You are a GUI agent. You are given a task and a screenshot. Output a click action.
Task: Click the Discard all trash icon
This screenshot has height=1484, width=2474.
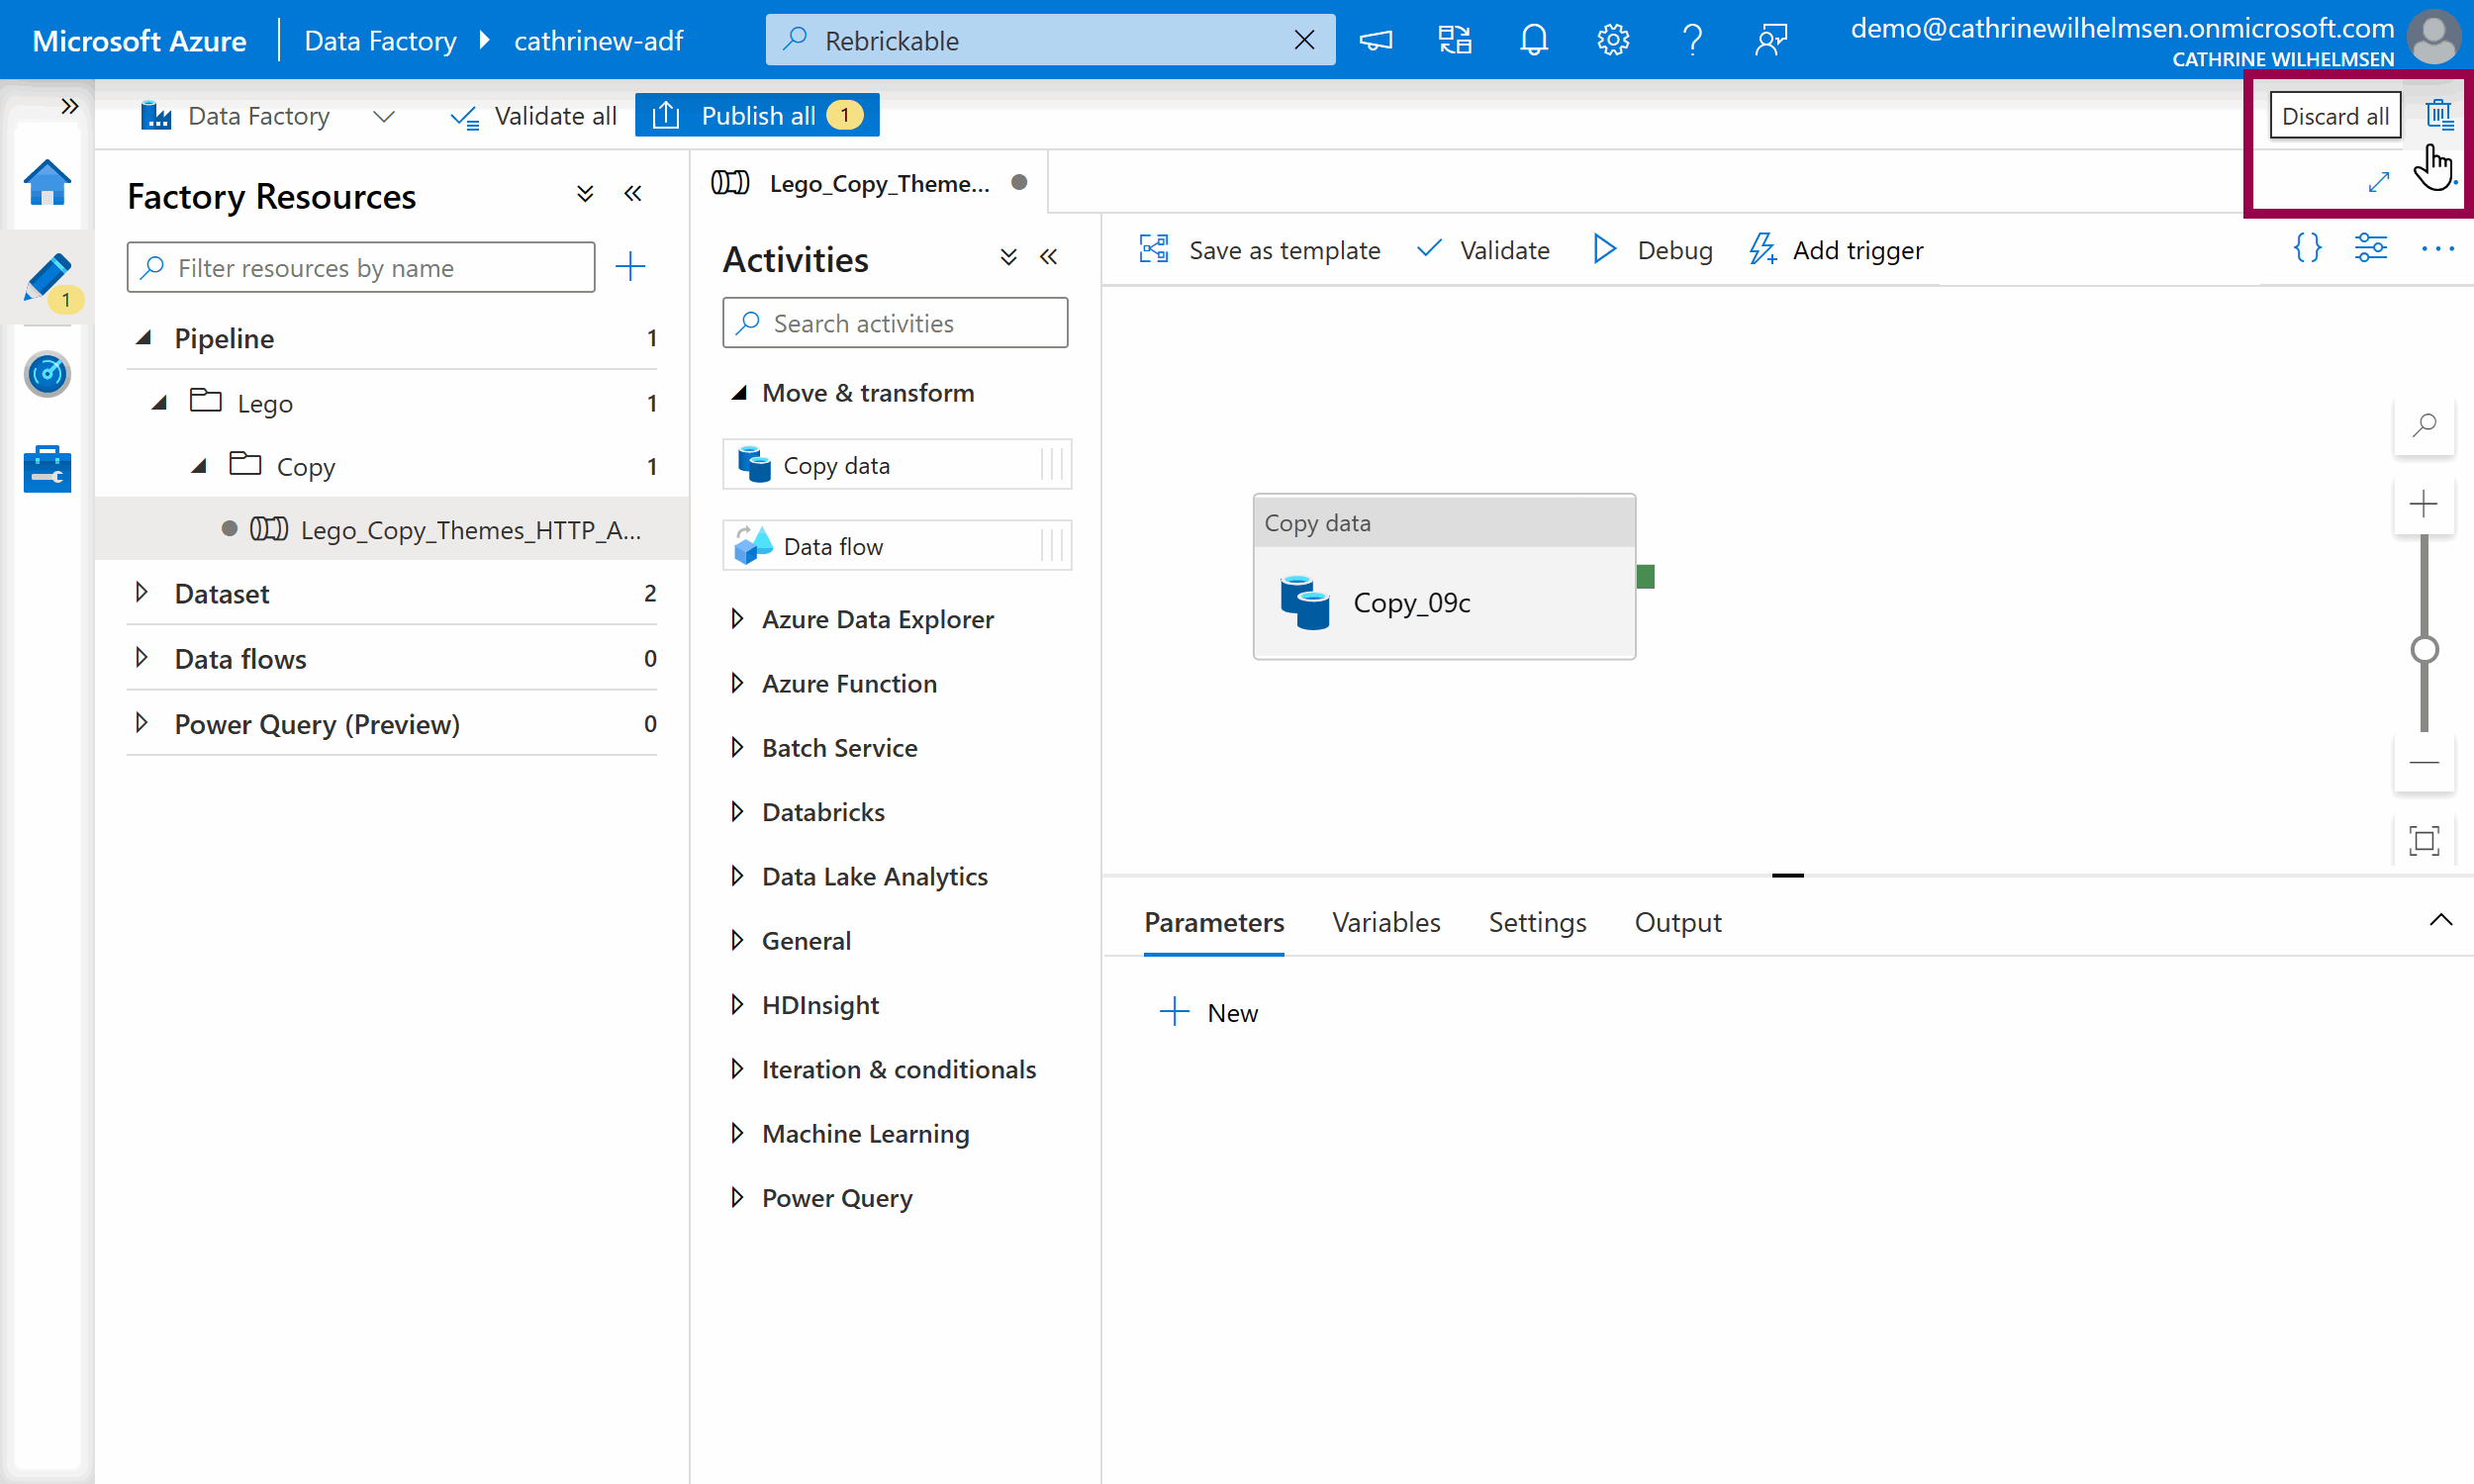(x=2438, y=115)
